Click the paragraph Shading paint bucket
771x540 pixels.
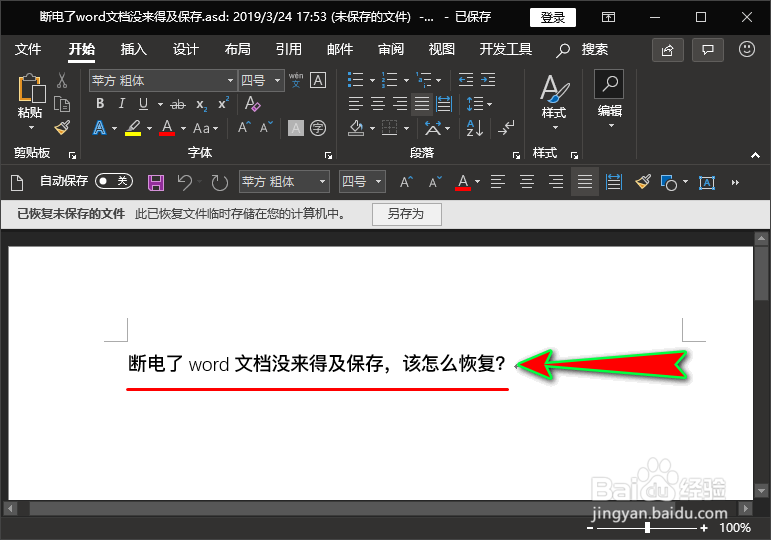(356, 128)
